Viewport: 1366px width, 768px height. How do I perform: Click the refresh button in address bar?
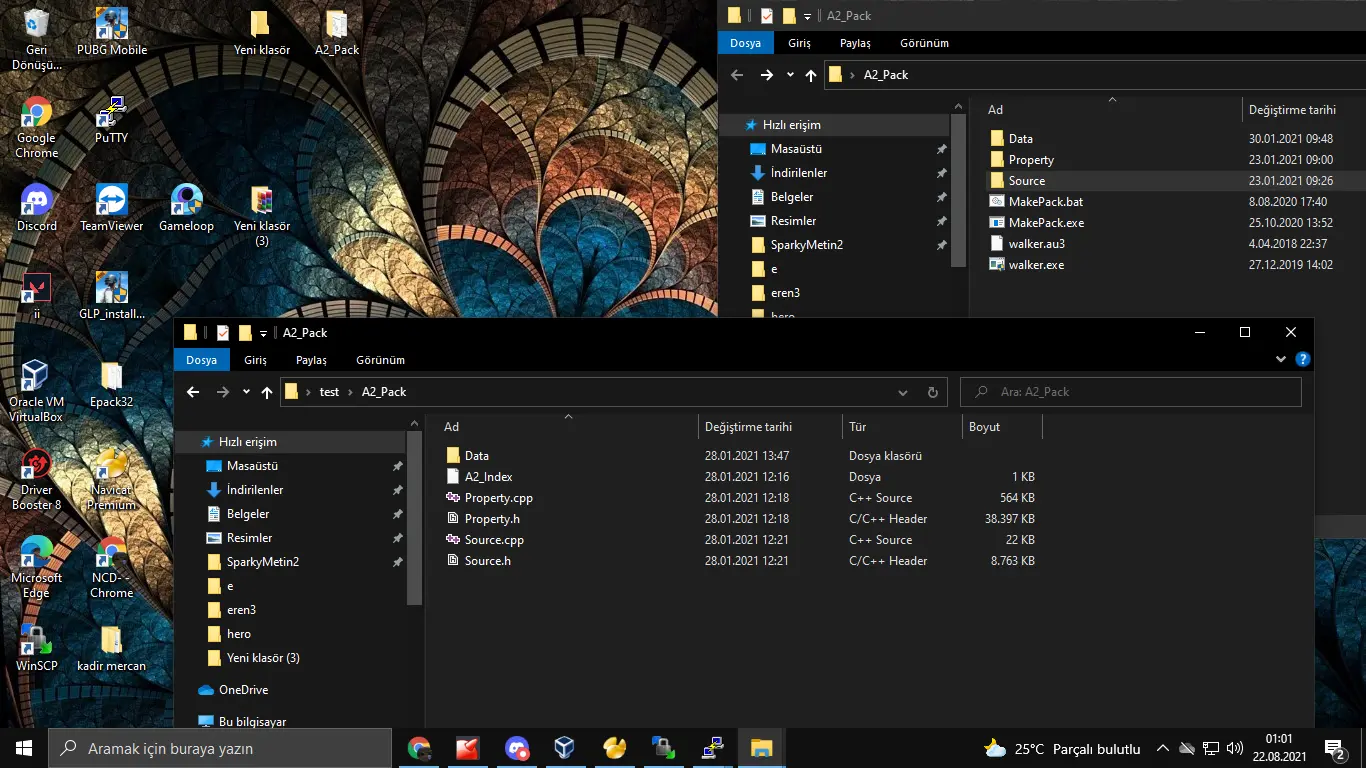click(932, 392)
